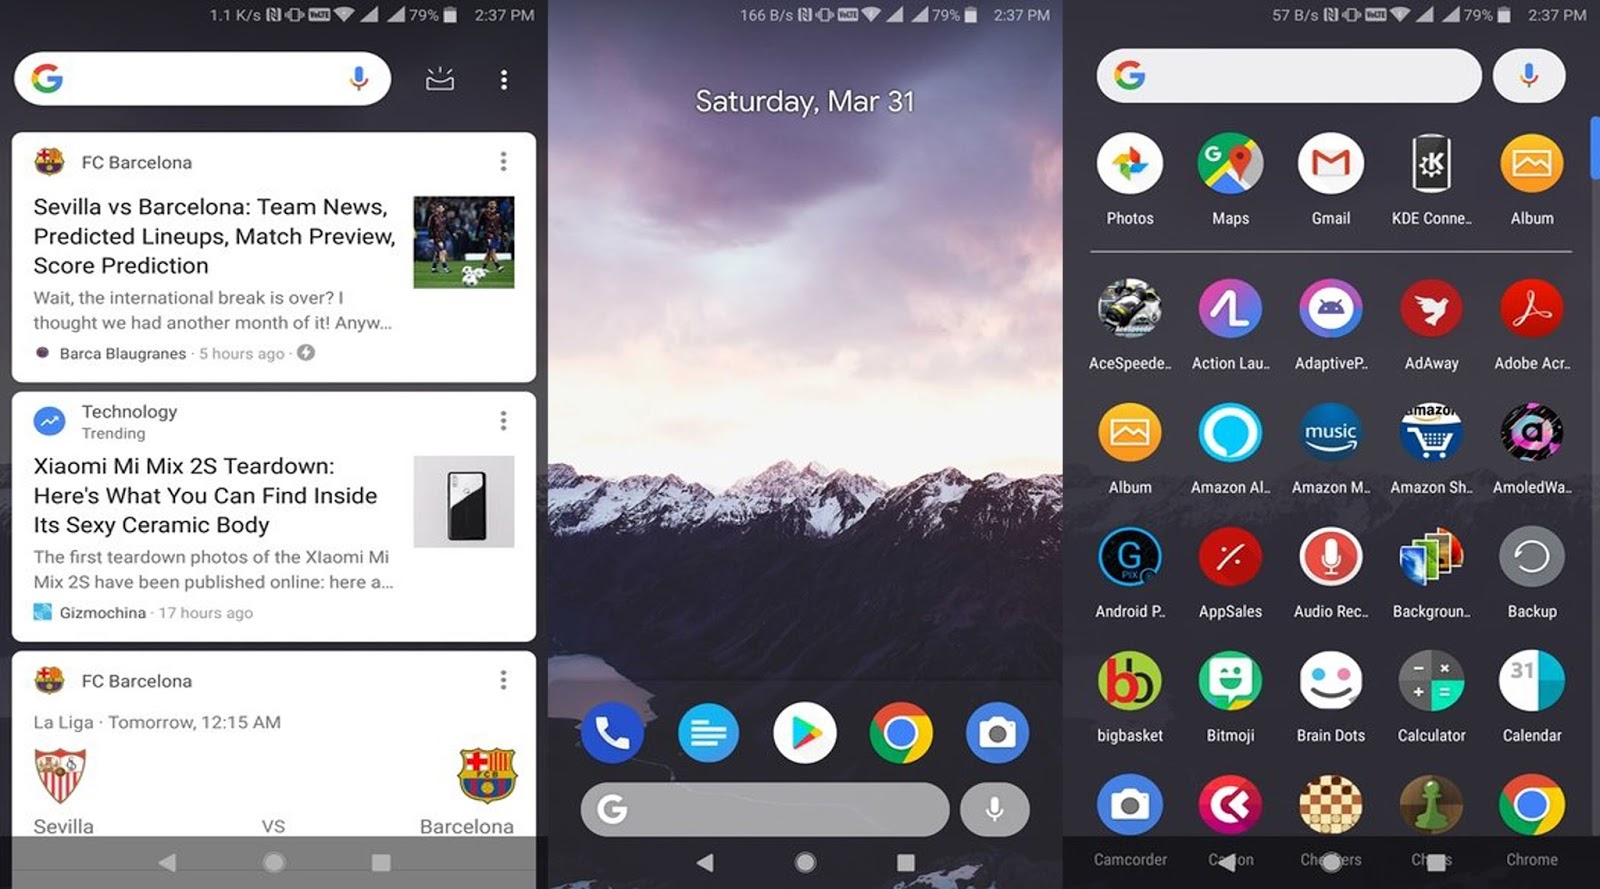Viewport: 1600px width, 889px height.
Task: Open the overflow menu beside the feed search bar
Action: [504, 79]
